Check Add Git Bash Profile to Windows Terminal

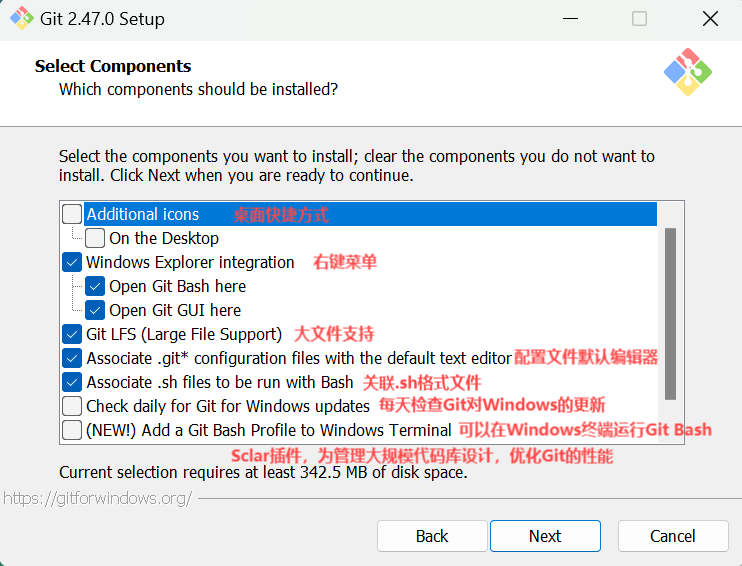pyautogui.click(x=72, y=430)
